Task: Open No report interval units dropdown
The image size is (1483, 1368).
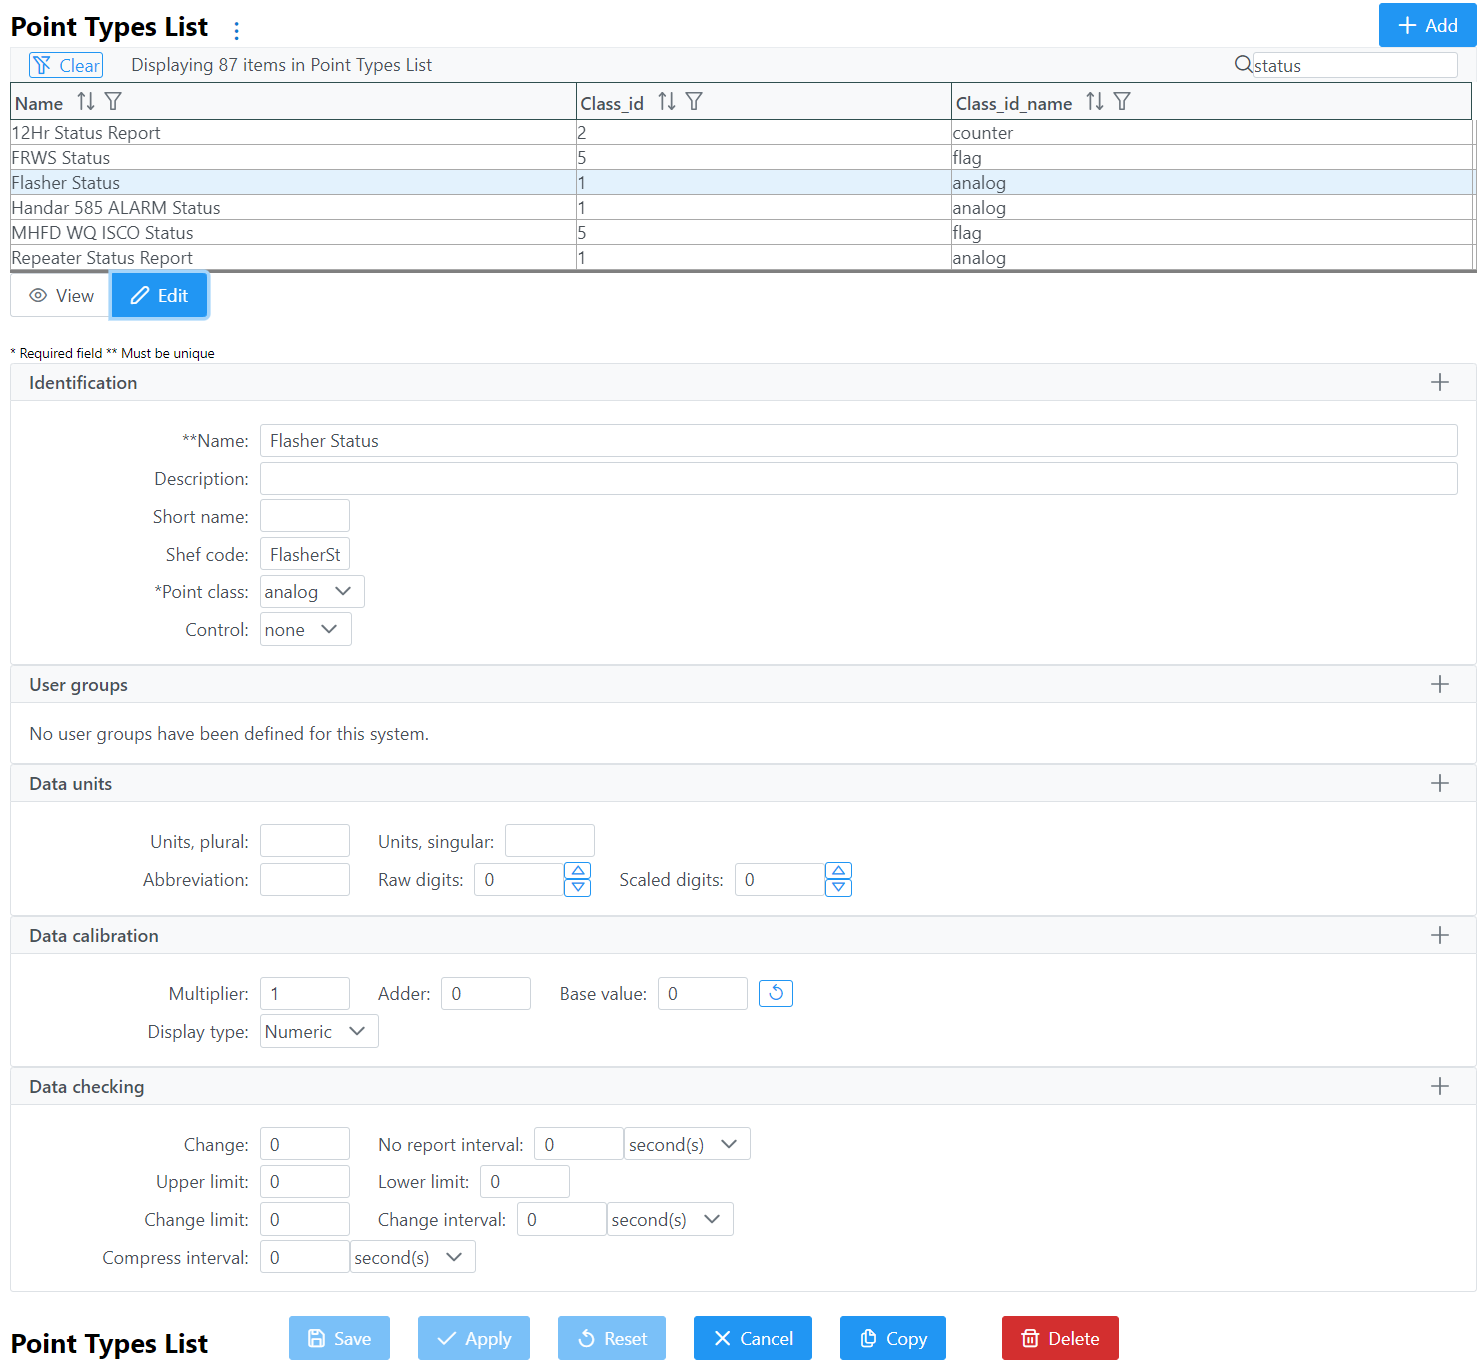Action: point(686,1144)
